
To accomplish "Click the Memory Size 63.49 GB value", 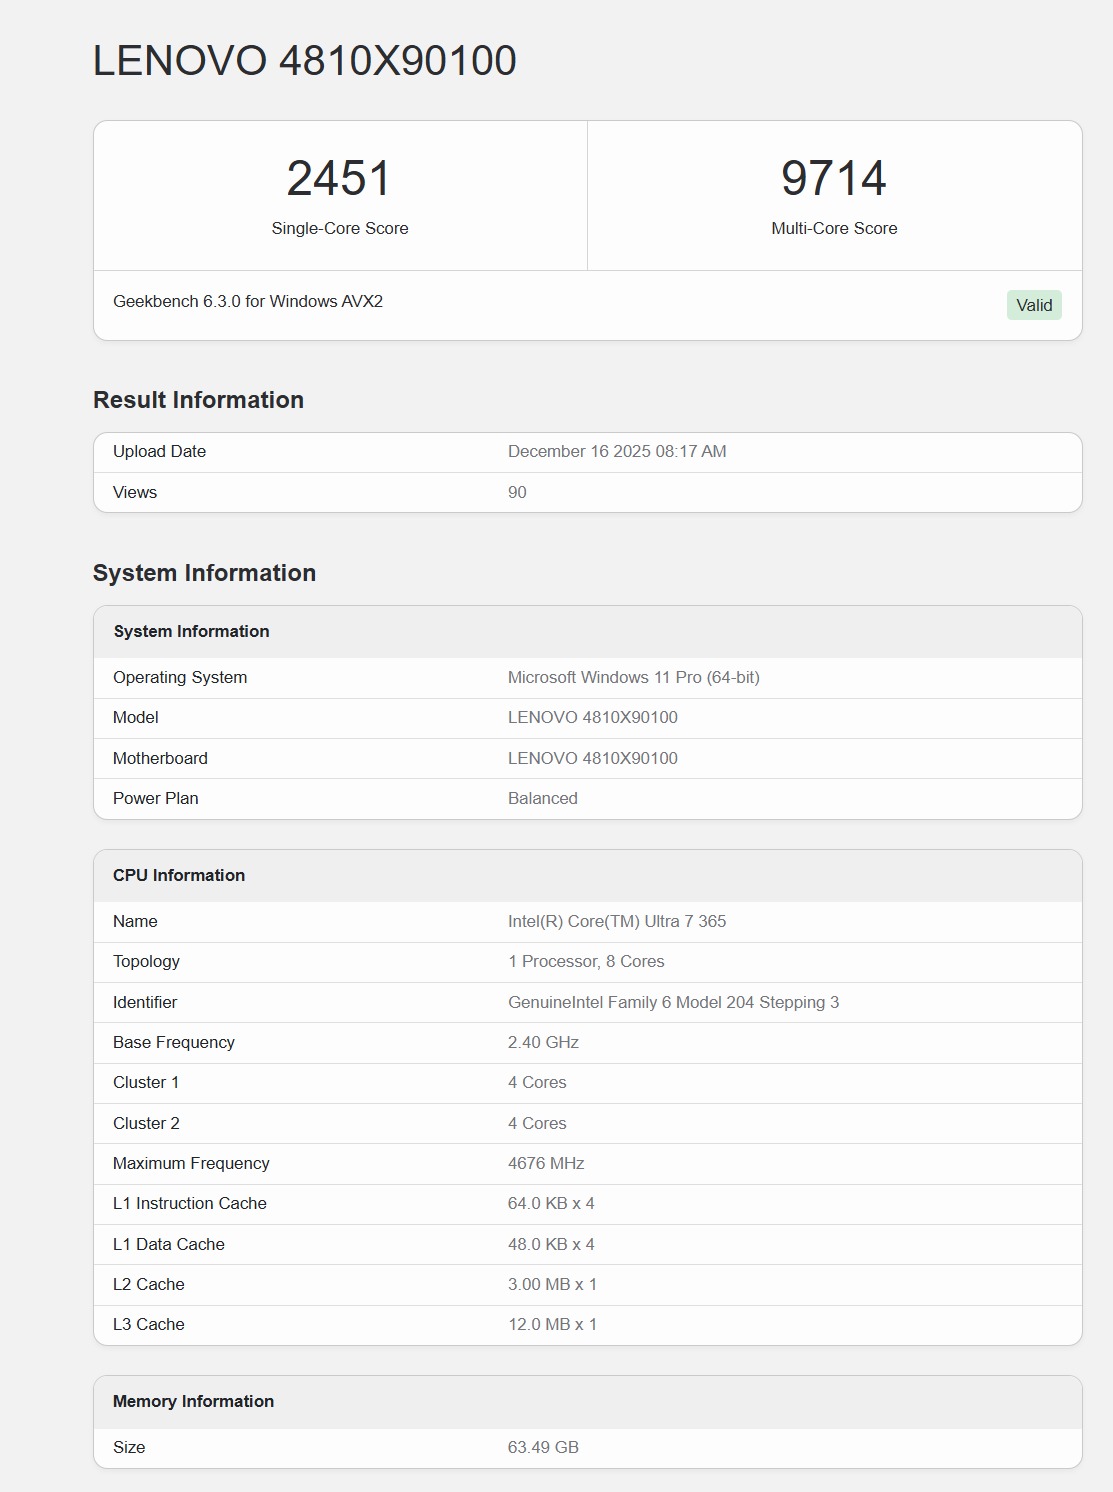I will tap(543, 1447).
